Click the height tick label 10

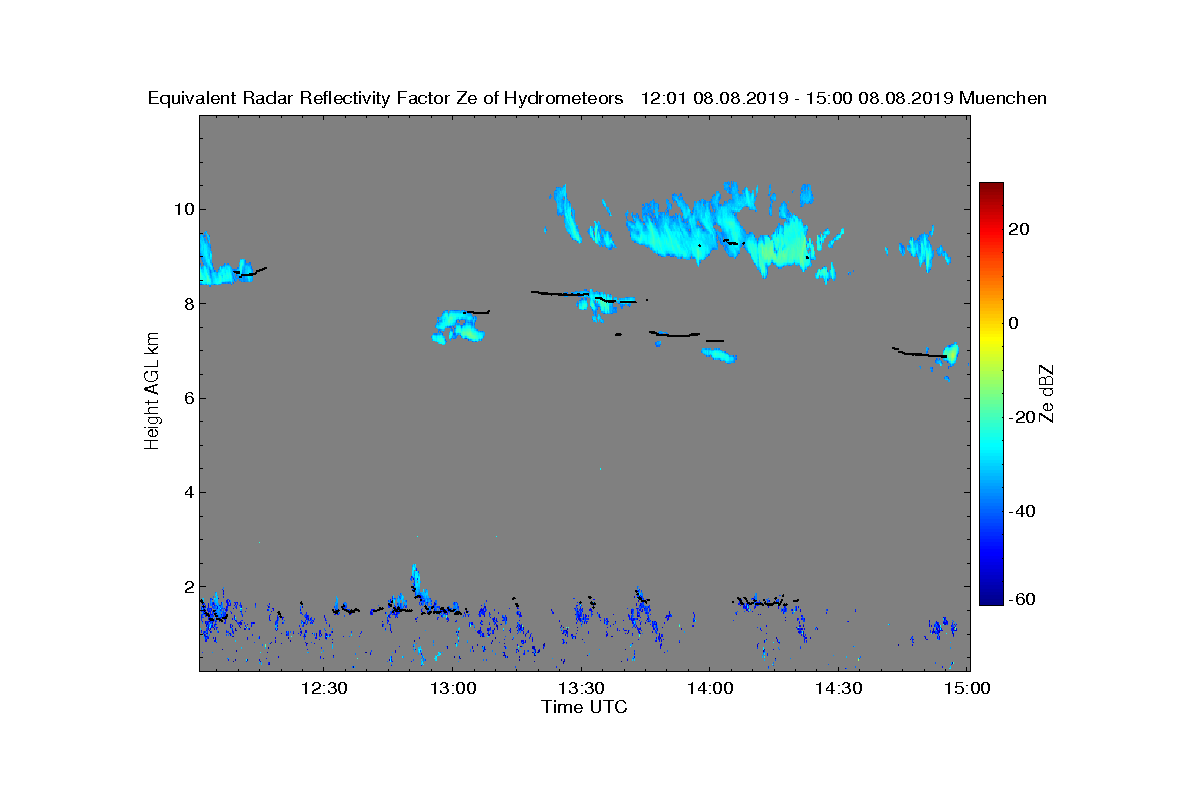pyautogui.click(x=182, y=209)
